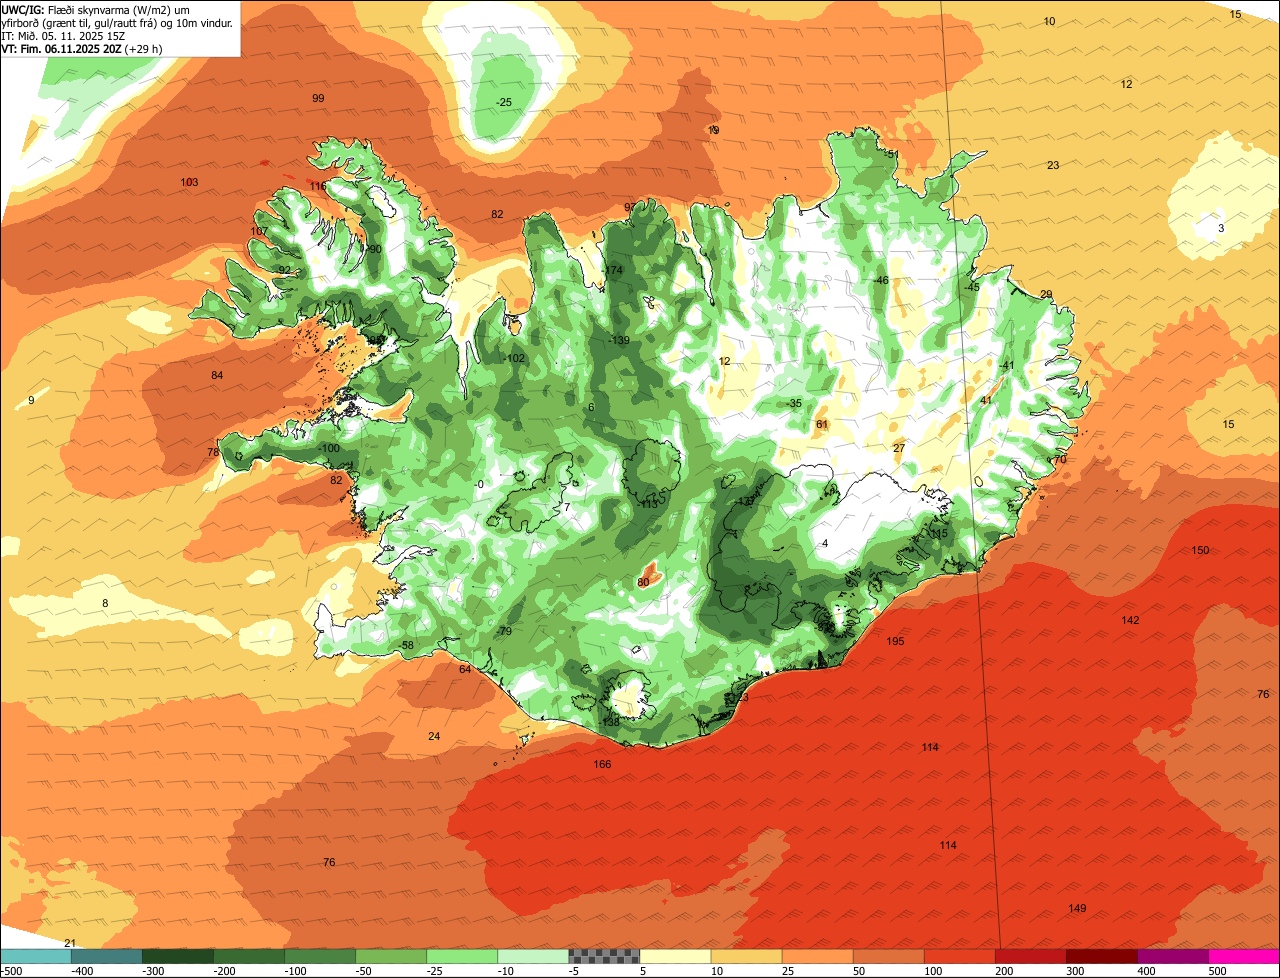The height and width of the screenshot is (978, 1280).
Task: Click the valid time text 'VT: Fim. 06.11.2025 20Z'
Action: pyautogui.click(x=62, y=49)
